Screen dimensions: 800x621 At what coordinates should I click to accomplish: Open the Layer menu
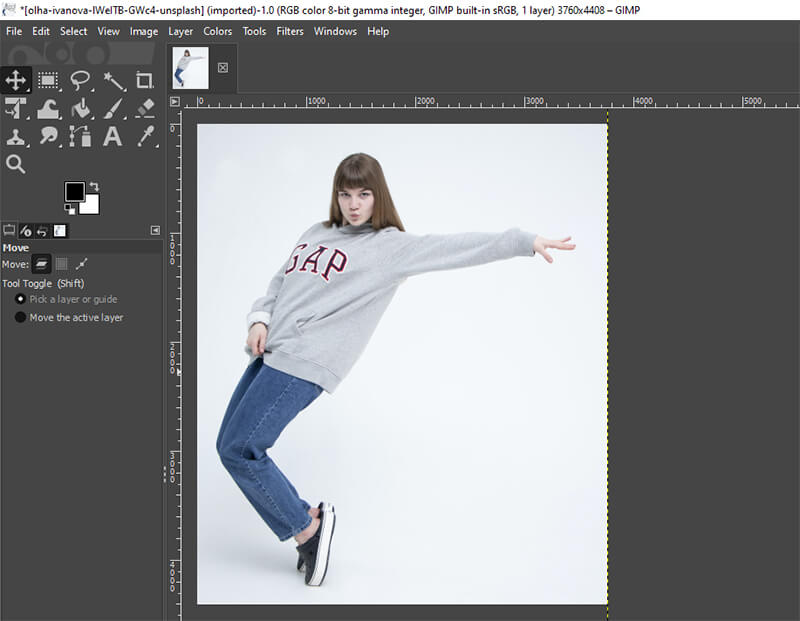(x=181, y=31)
